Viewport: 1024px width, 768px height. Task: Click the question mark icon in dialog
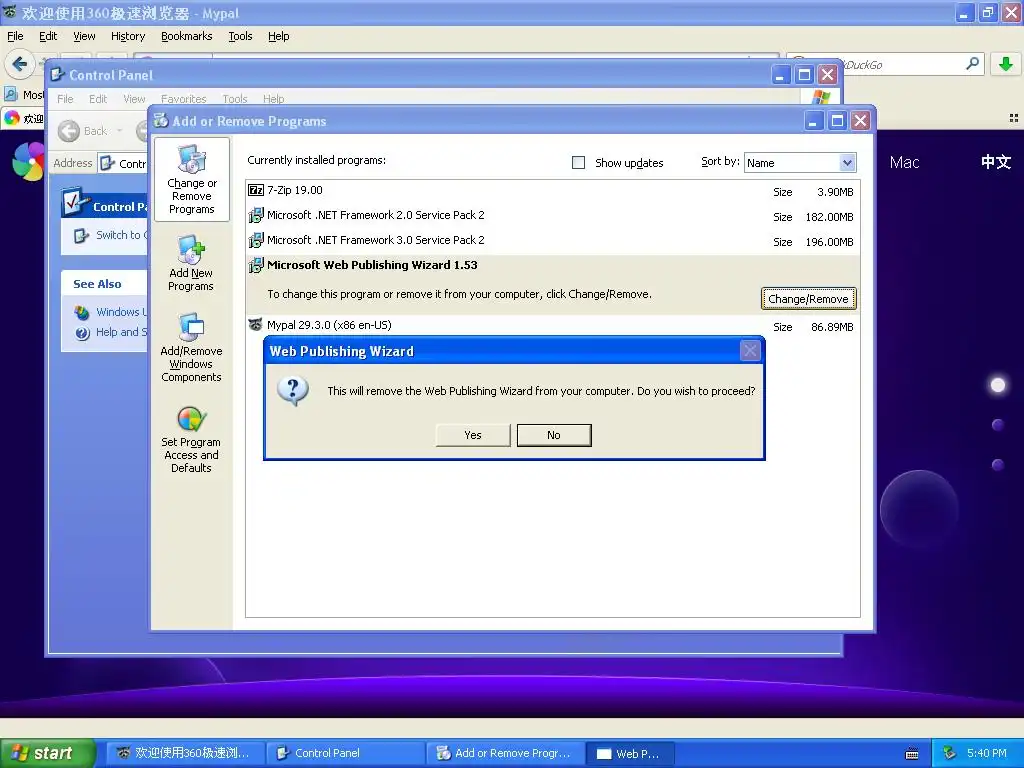[293, 392]
